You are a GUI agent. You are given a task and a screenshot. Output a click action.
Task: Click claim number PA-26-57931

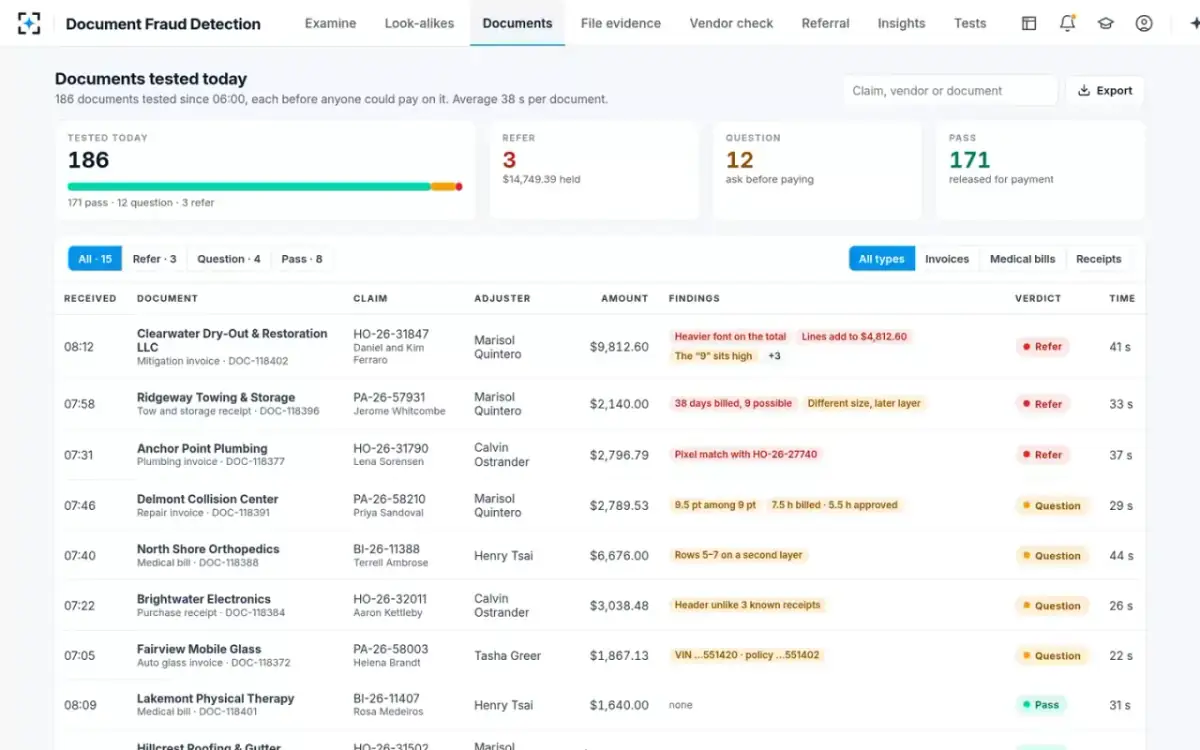point(389,397)
